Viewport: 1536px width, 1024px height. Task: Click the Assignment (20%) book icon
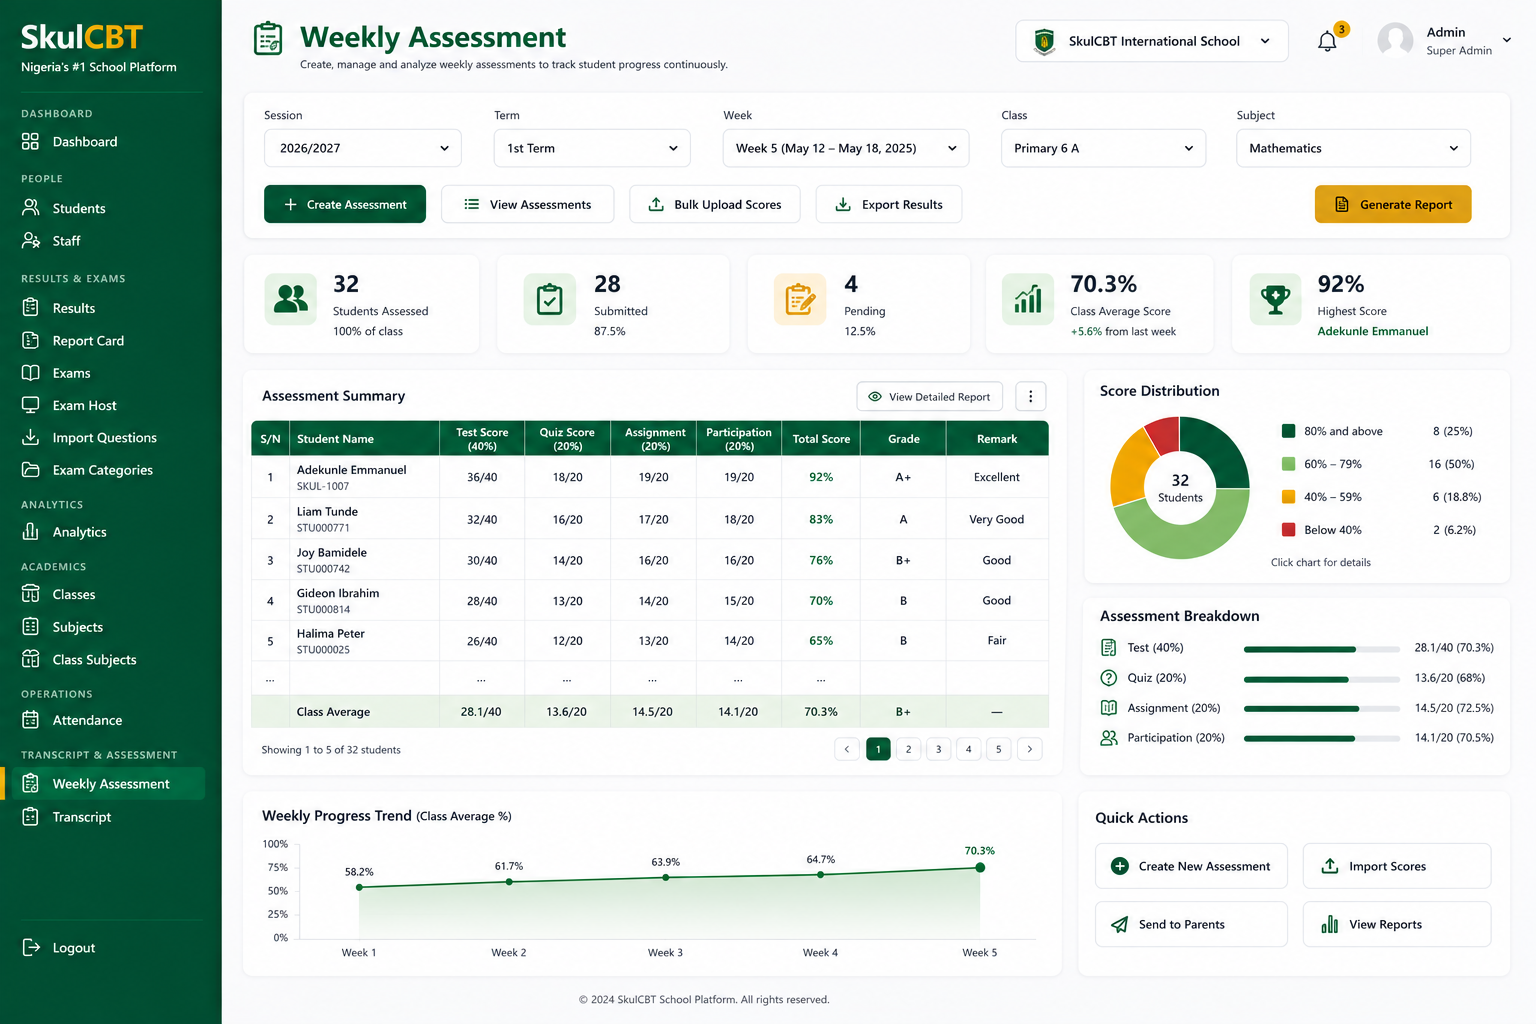coord(1108,707)
